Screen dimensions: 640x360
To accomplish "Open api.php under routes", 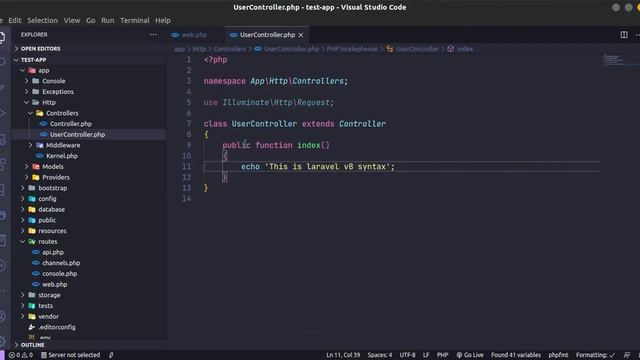I will click(x=89, y=252).
